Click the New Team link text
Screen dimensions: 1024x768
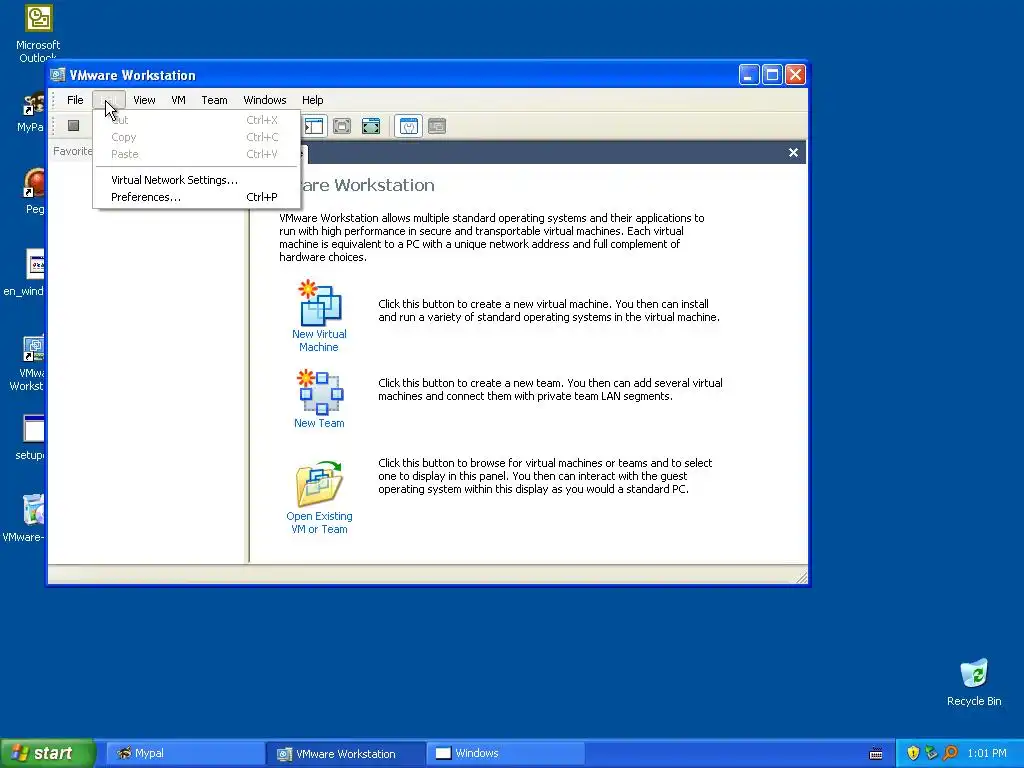pos(319,423)
